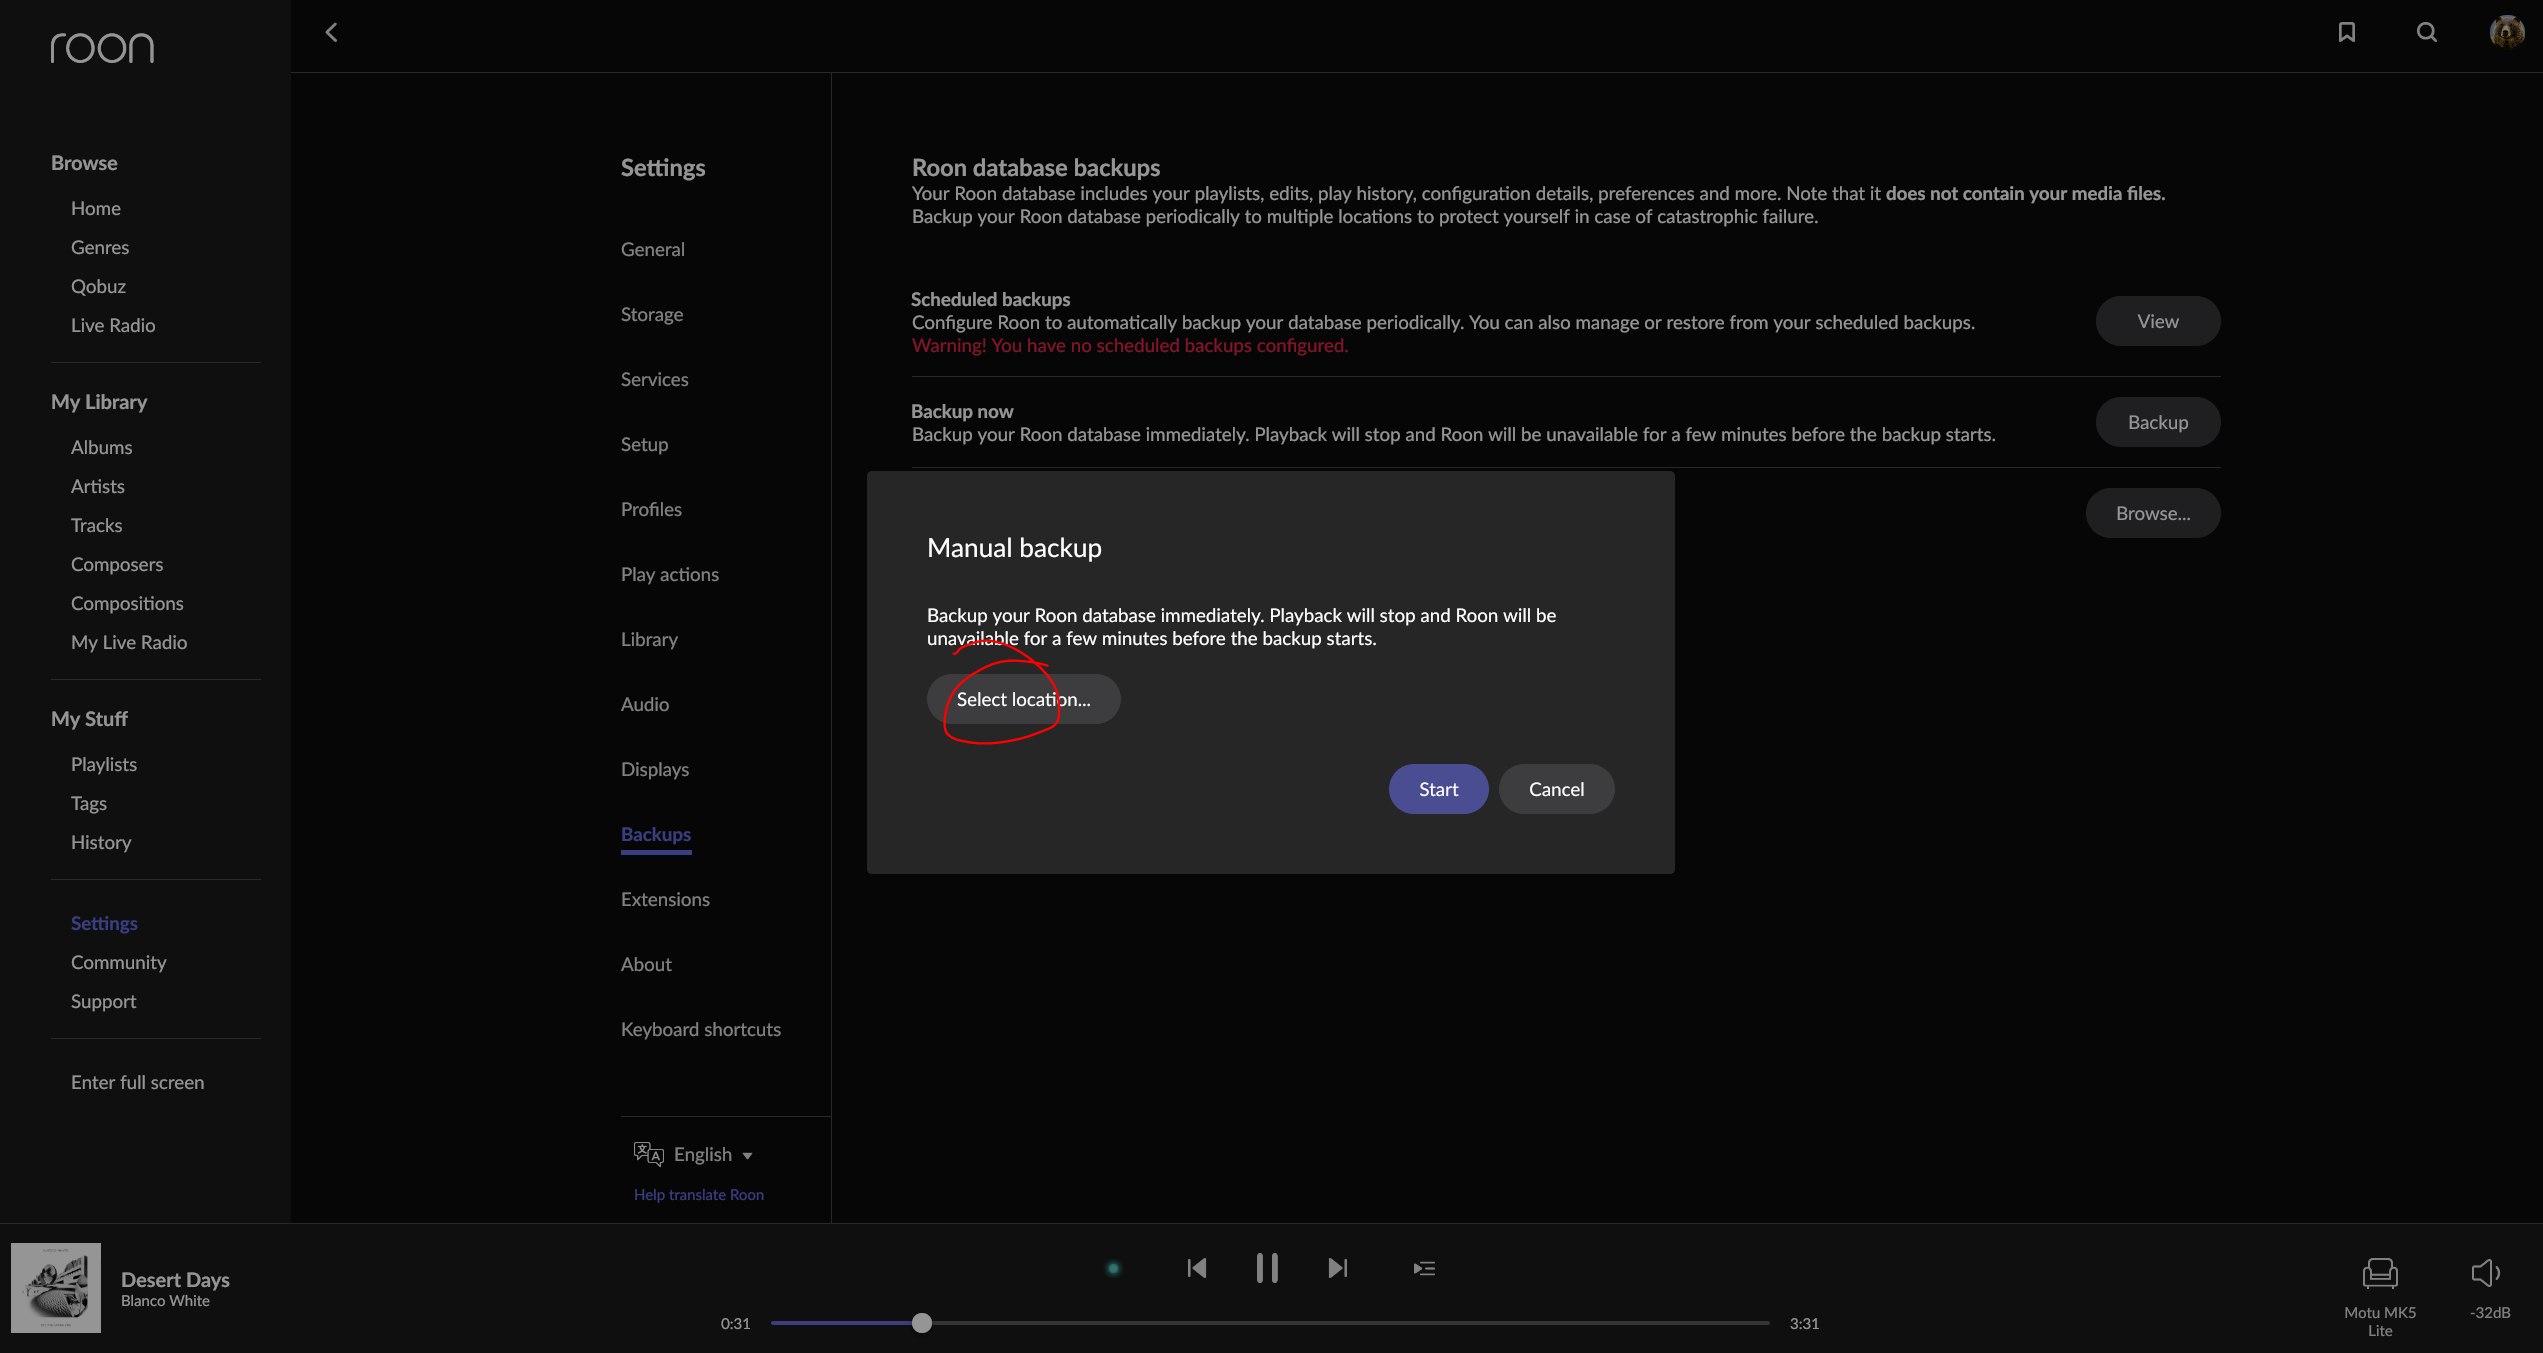Open the user profile avatar

click(x=2507, y=32)
